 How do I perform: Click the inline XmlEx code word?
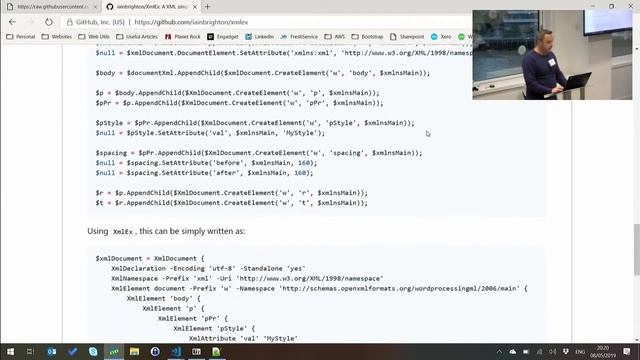coord(123,231)
